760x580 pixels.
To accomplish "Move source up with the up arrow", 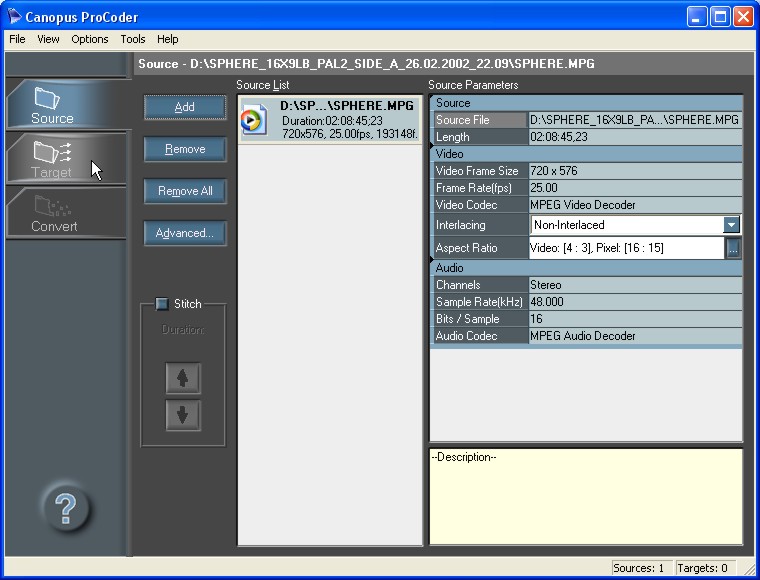I will (183, 378).
